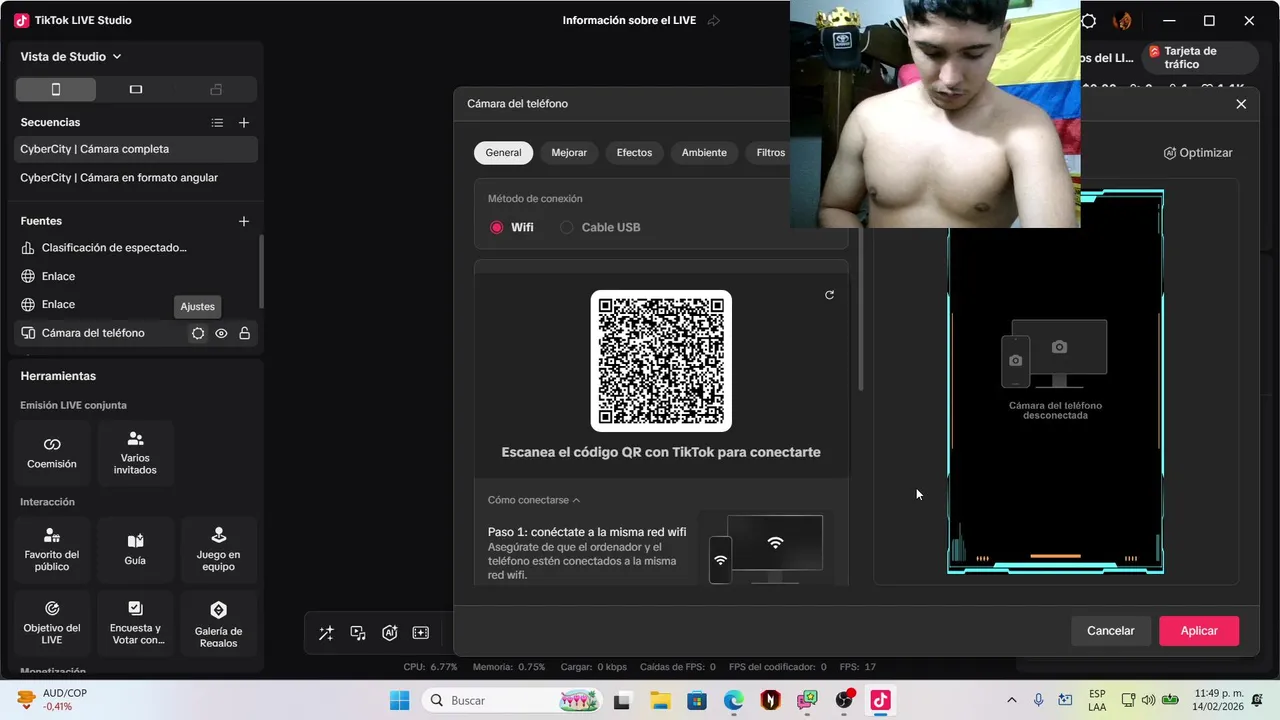Switch to the Ambiente tab
This screenshot has height=720, width=1280.
coord(704,153)
